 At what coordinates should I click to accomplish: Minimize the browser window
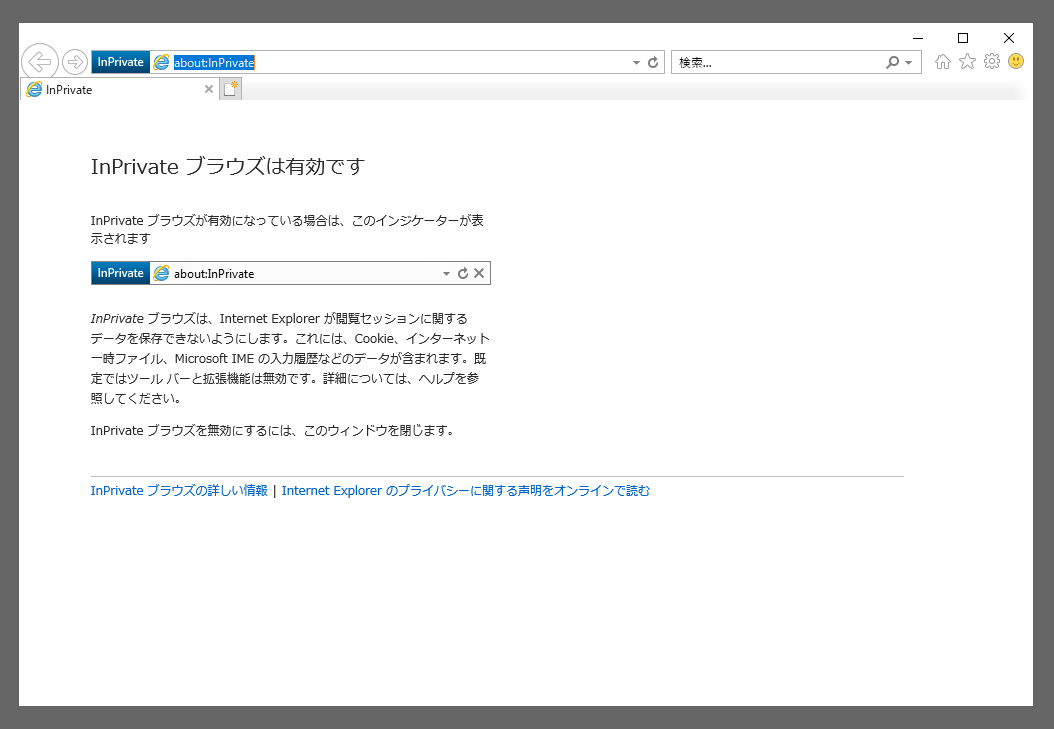pos(918,38)
